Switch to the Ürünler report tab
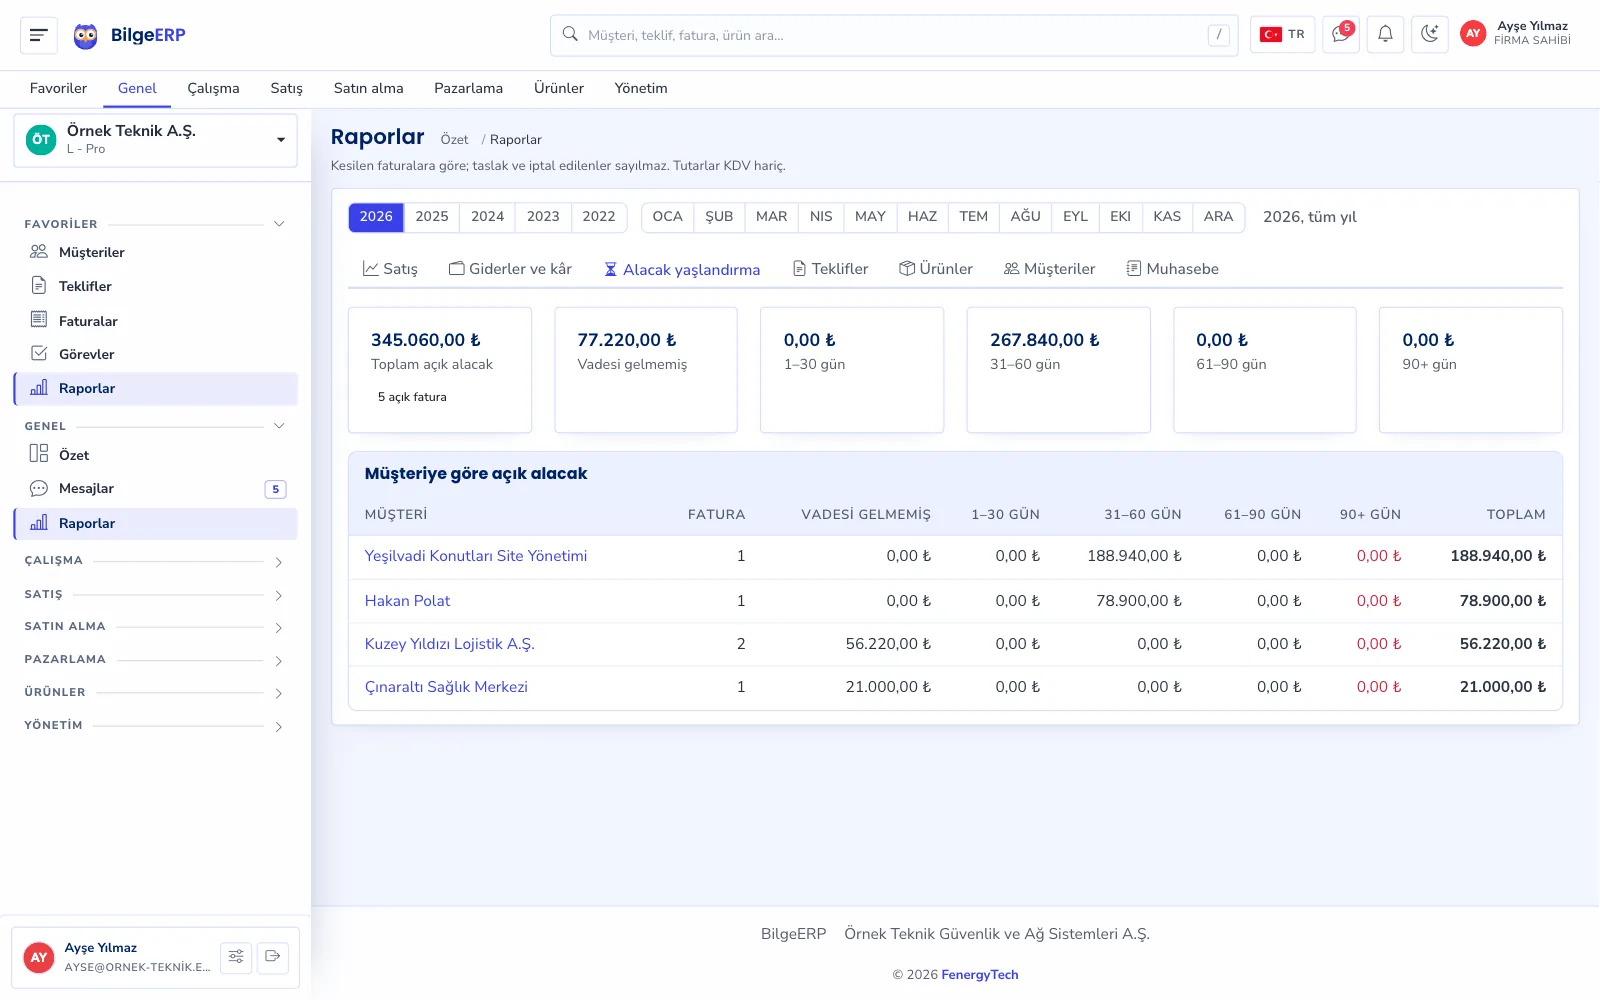The height and width of the screenshot is (1000, 1600). click(x=936, y=269)
